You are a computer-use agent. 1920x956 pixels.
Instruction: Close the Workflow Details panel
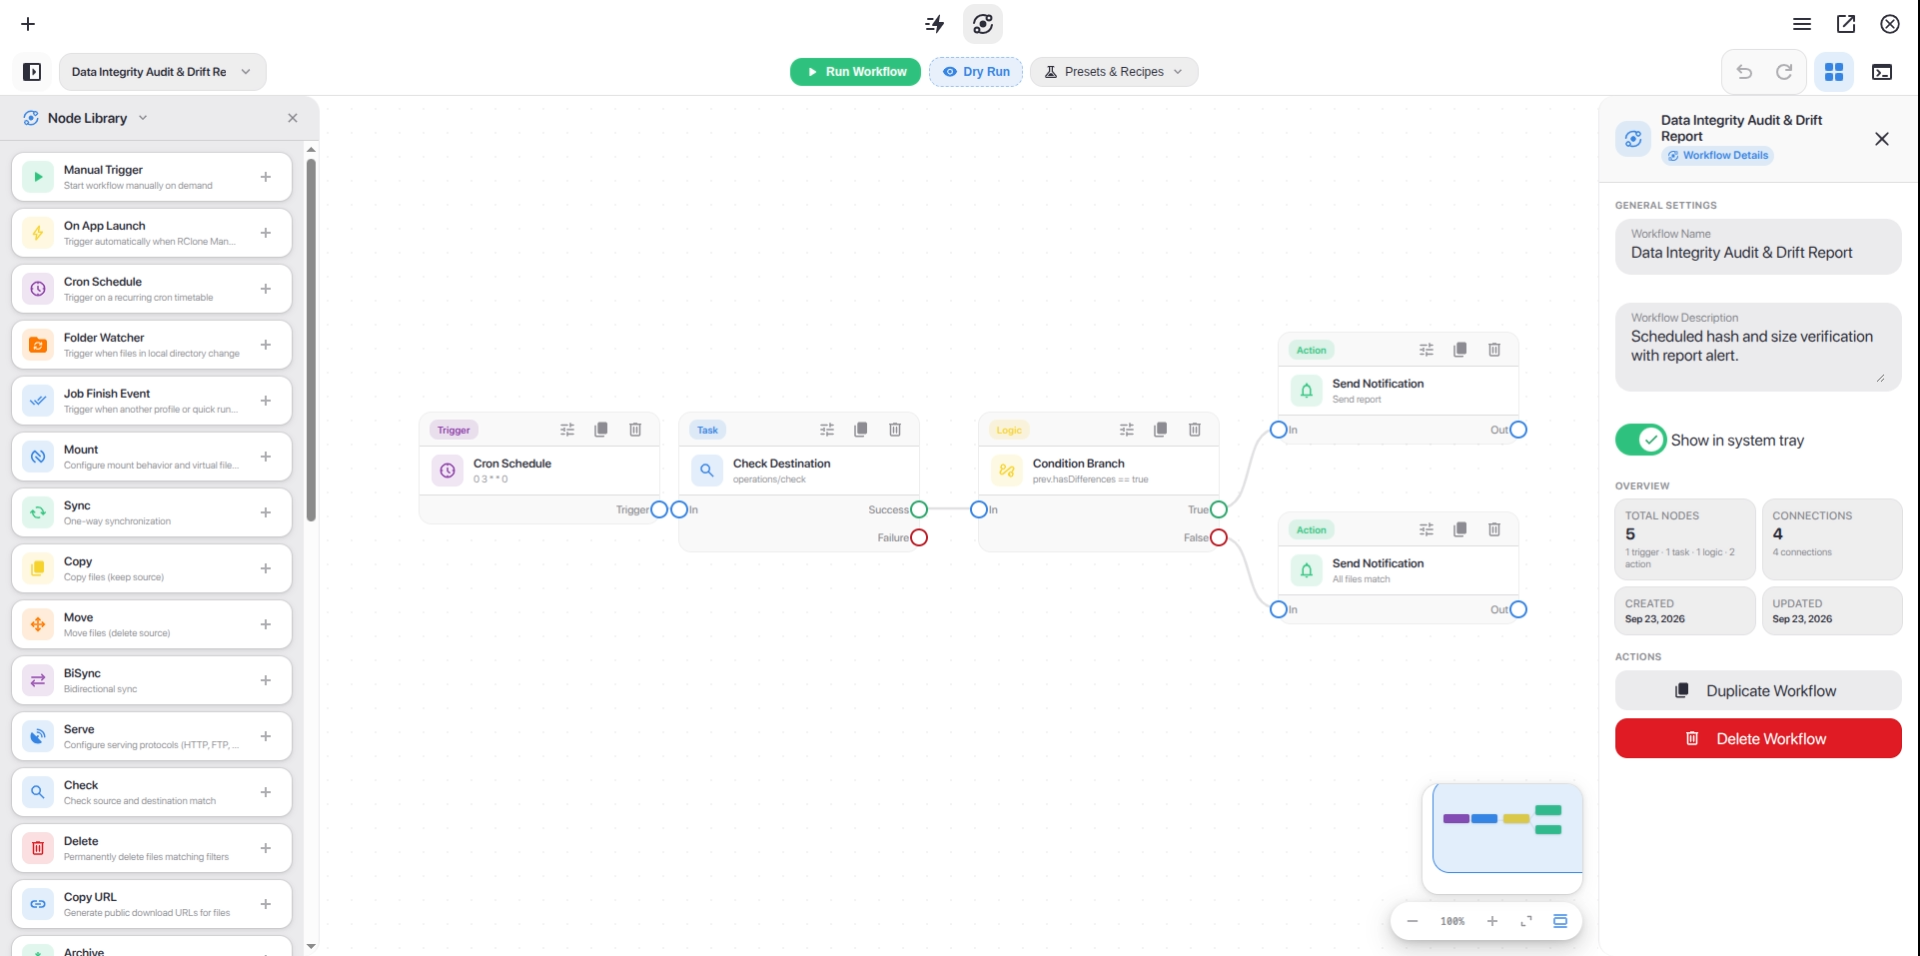(1882, 139)
